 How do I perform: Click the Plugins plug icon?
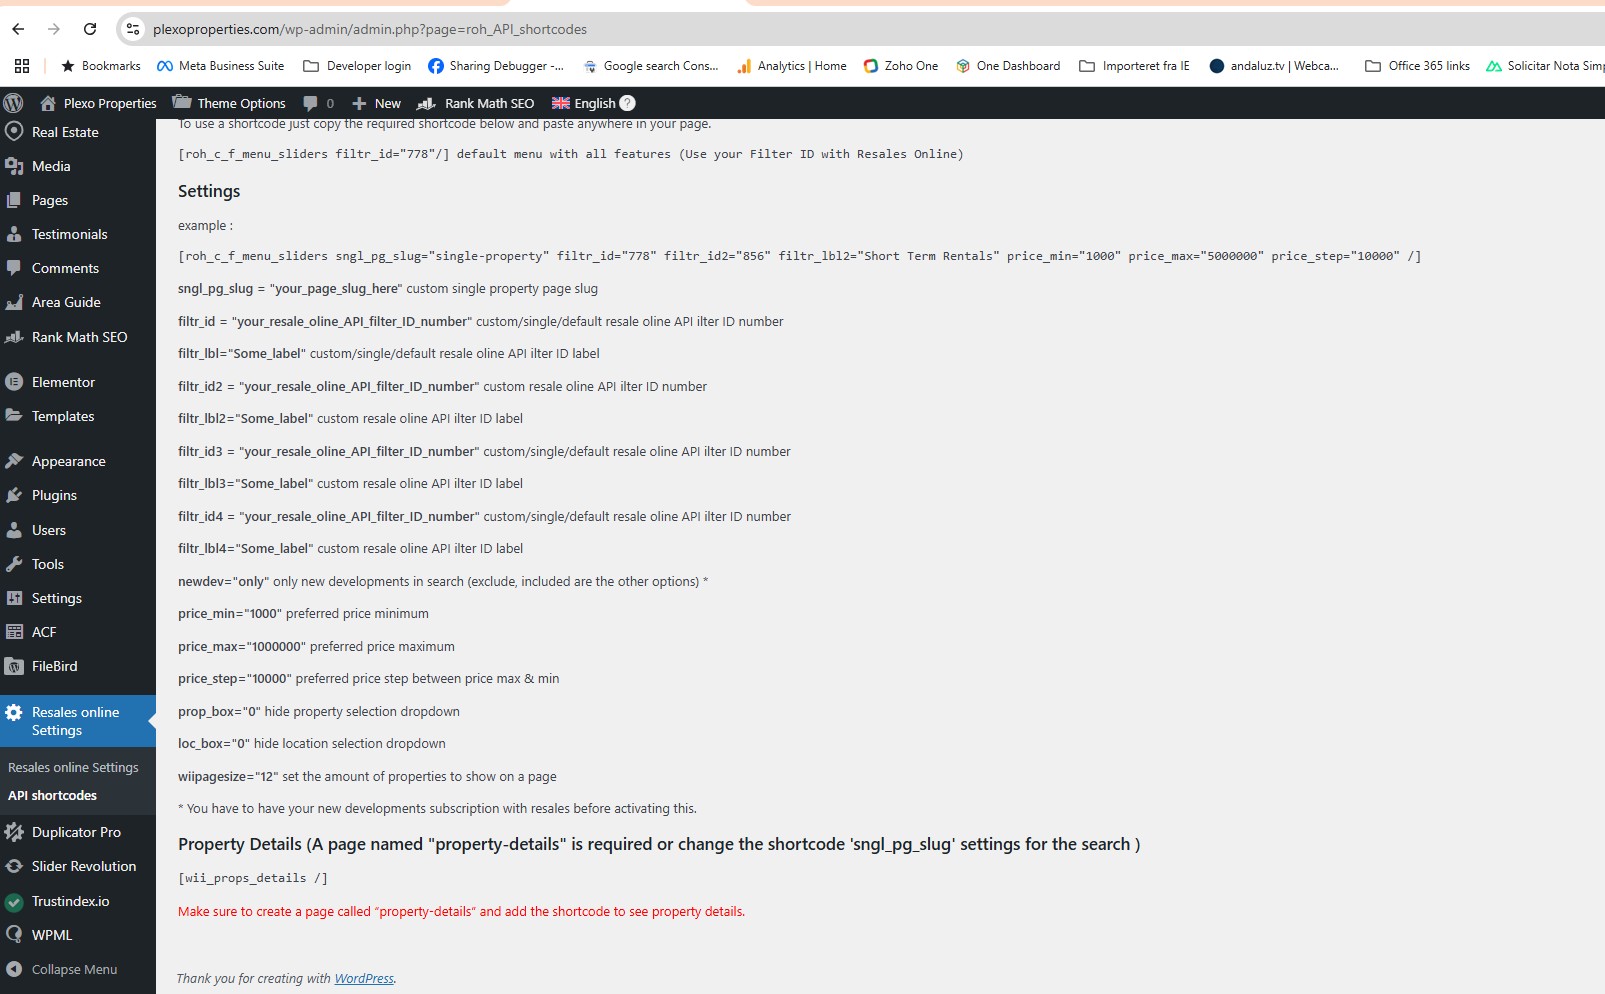[x=14, y=495]
